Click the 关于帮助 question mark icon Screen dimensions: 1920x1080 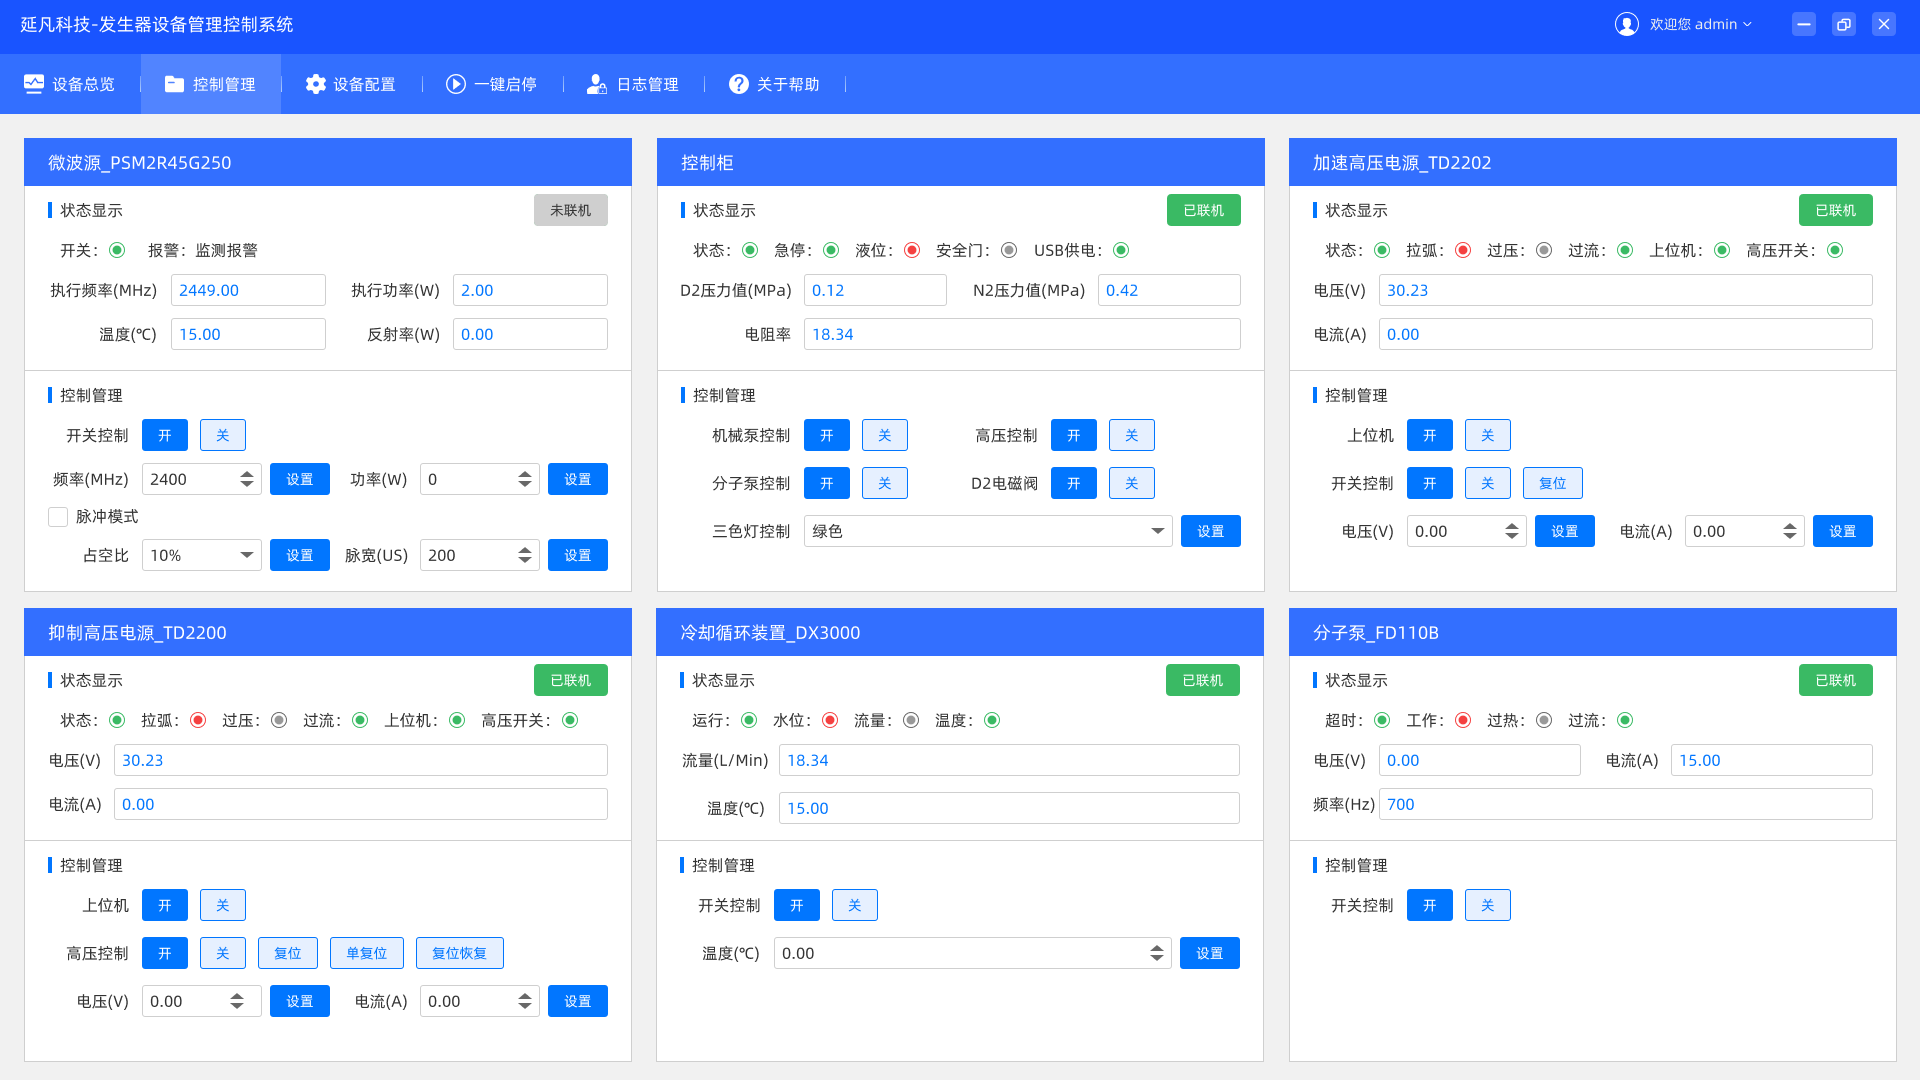coord(739,84)
